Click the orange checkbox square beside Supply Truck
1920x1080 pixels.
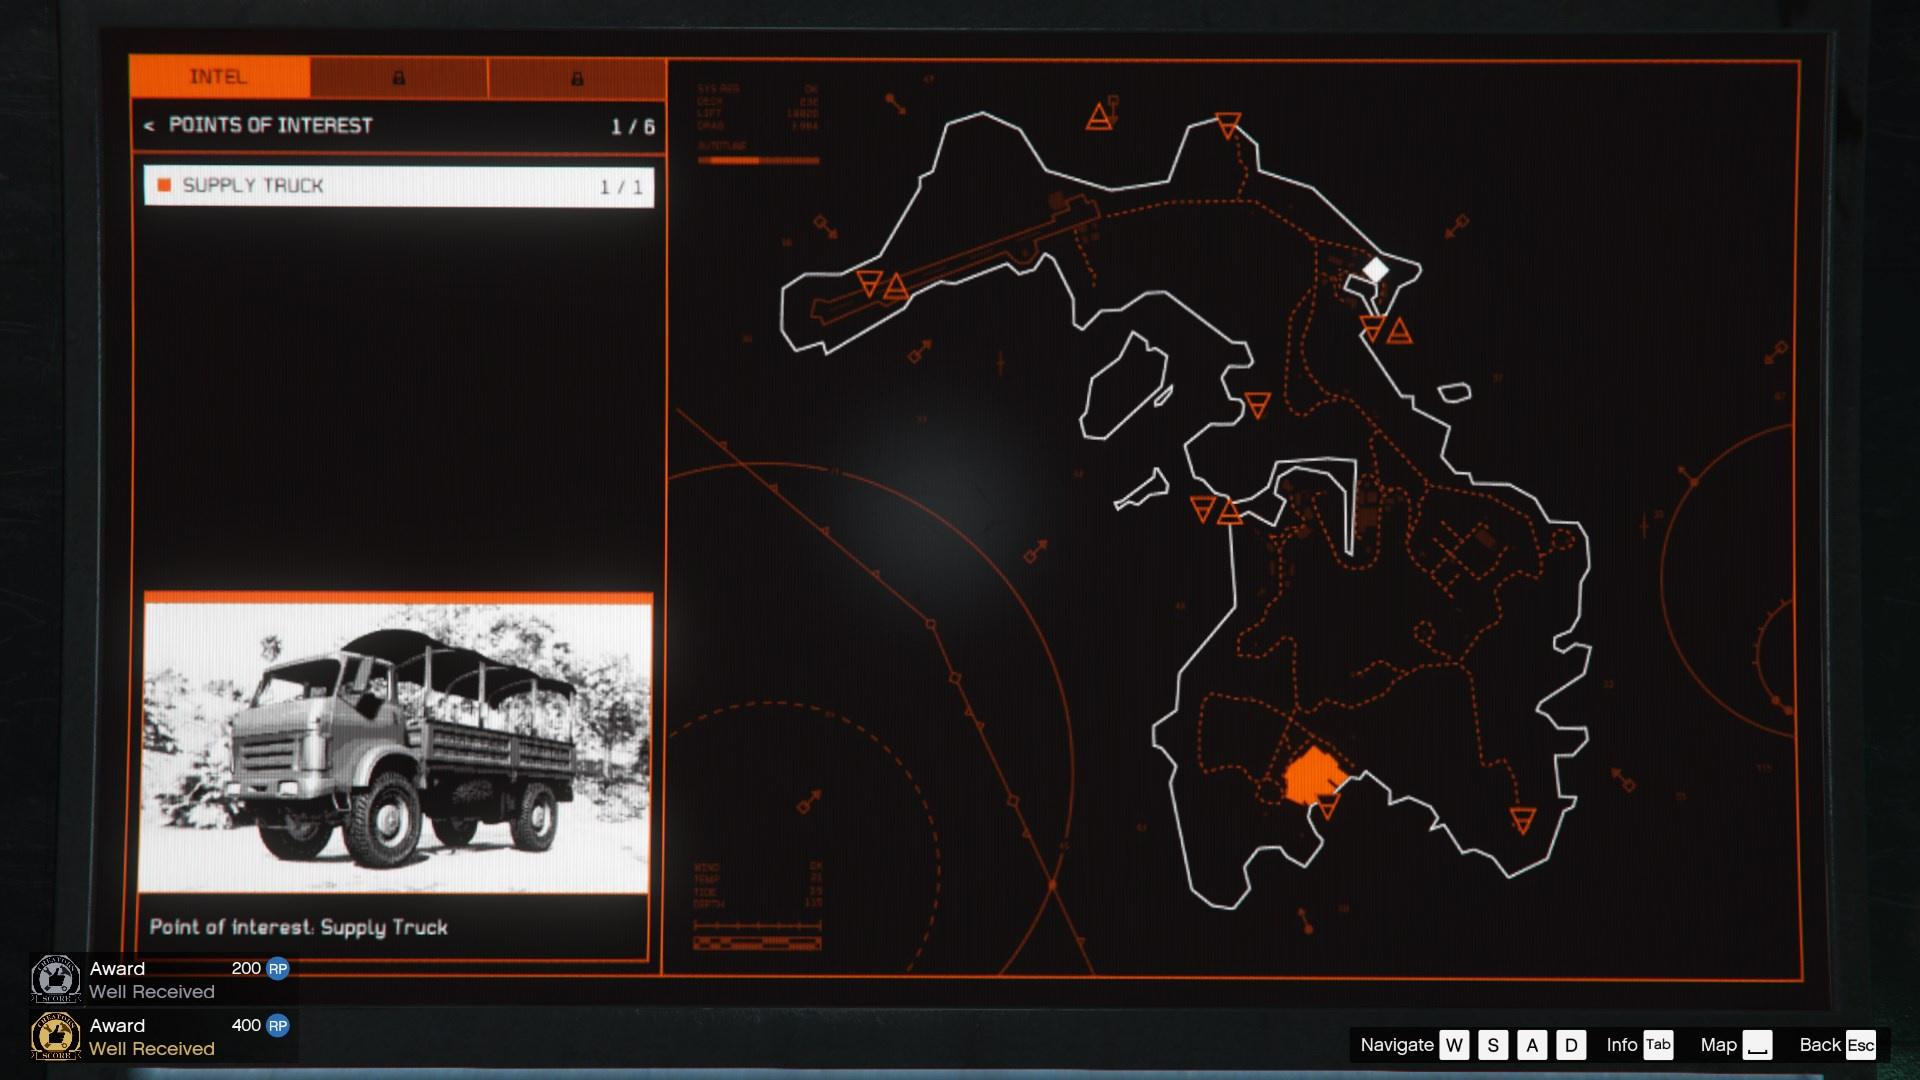(x=164, y=185)
